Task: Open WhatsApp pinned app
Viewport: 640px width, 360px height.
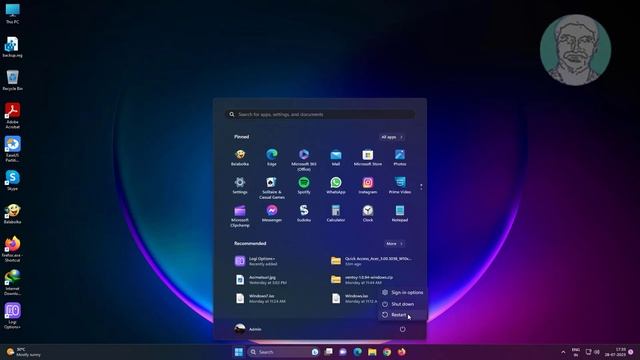Action: click(336, 186)
